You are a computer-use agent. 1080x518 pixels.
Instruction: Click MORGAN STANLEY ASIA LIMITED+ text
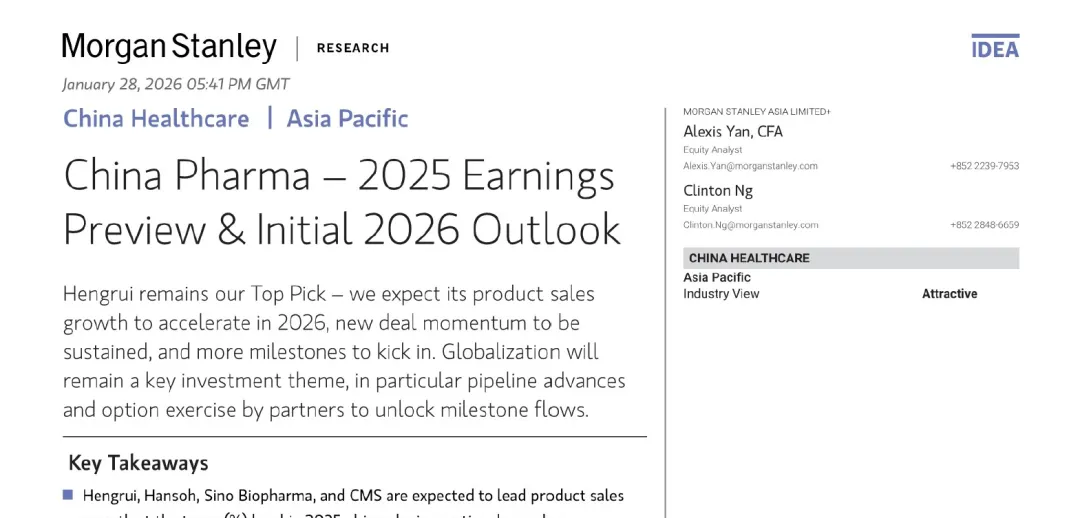[757, 112]
